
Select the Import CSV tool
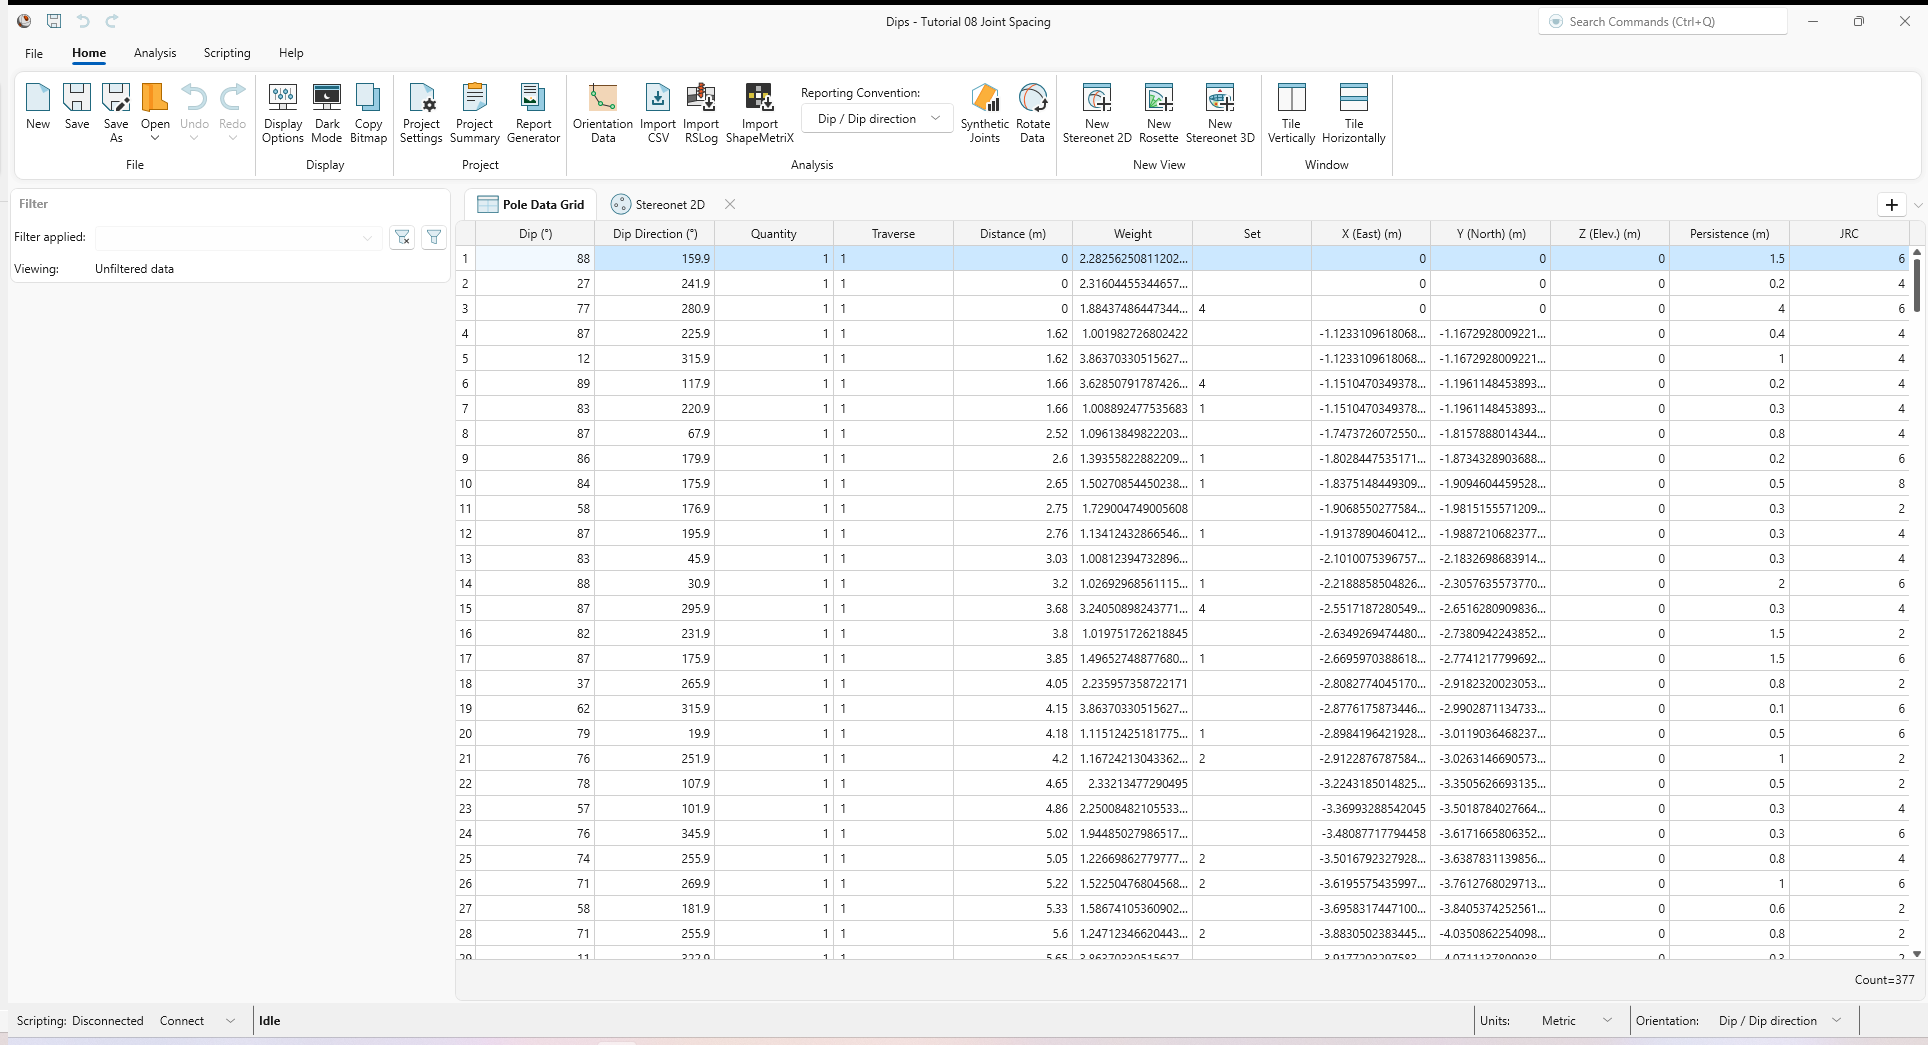(x=657, y=110)
